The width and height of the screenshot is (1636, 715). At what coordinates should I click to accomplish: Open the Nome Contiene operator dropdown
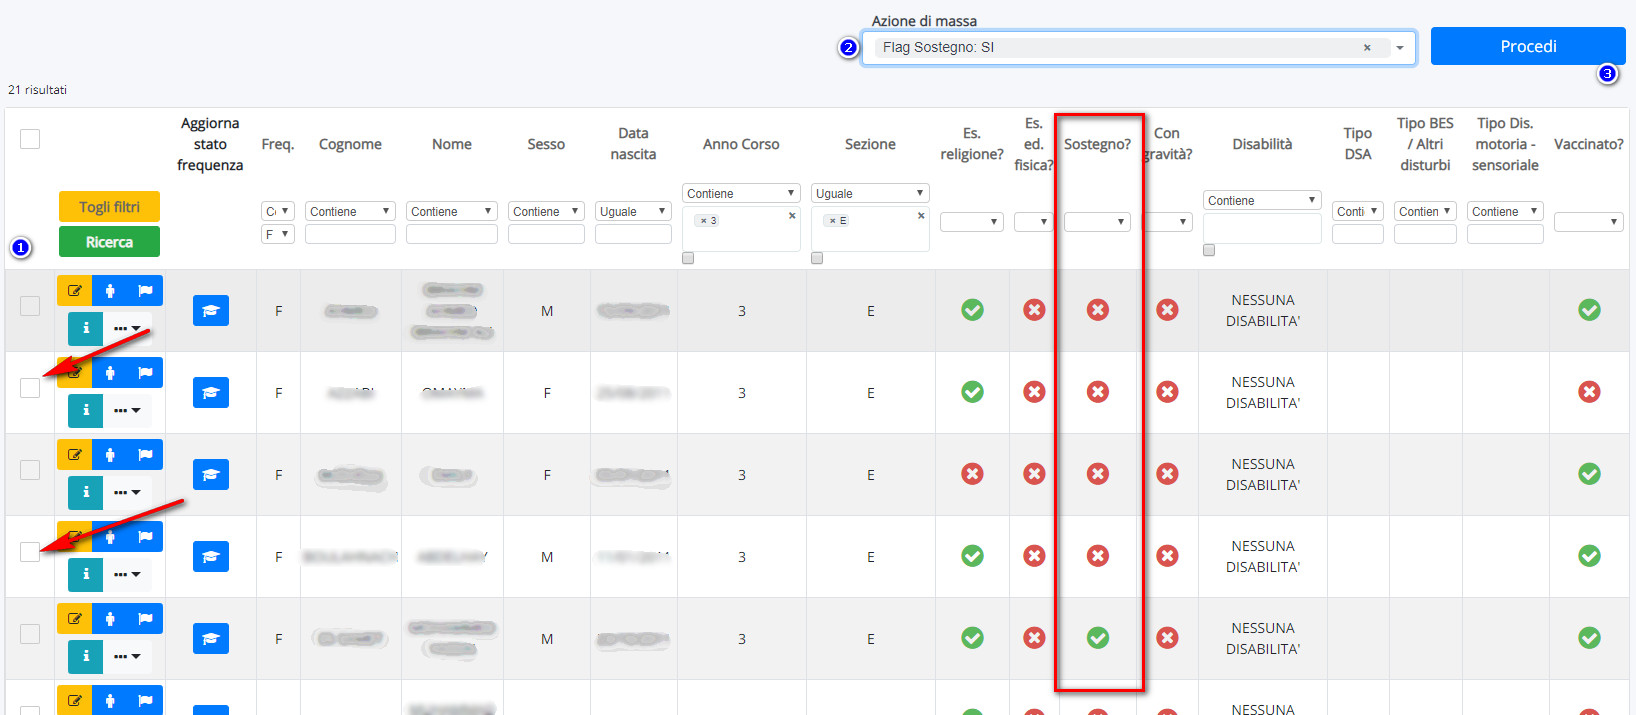tap(452, 211)
